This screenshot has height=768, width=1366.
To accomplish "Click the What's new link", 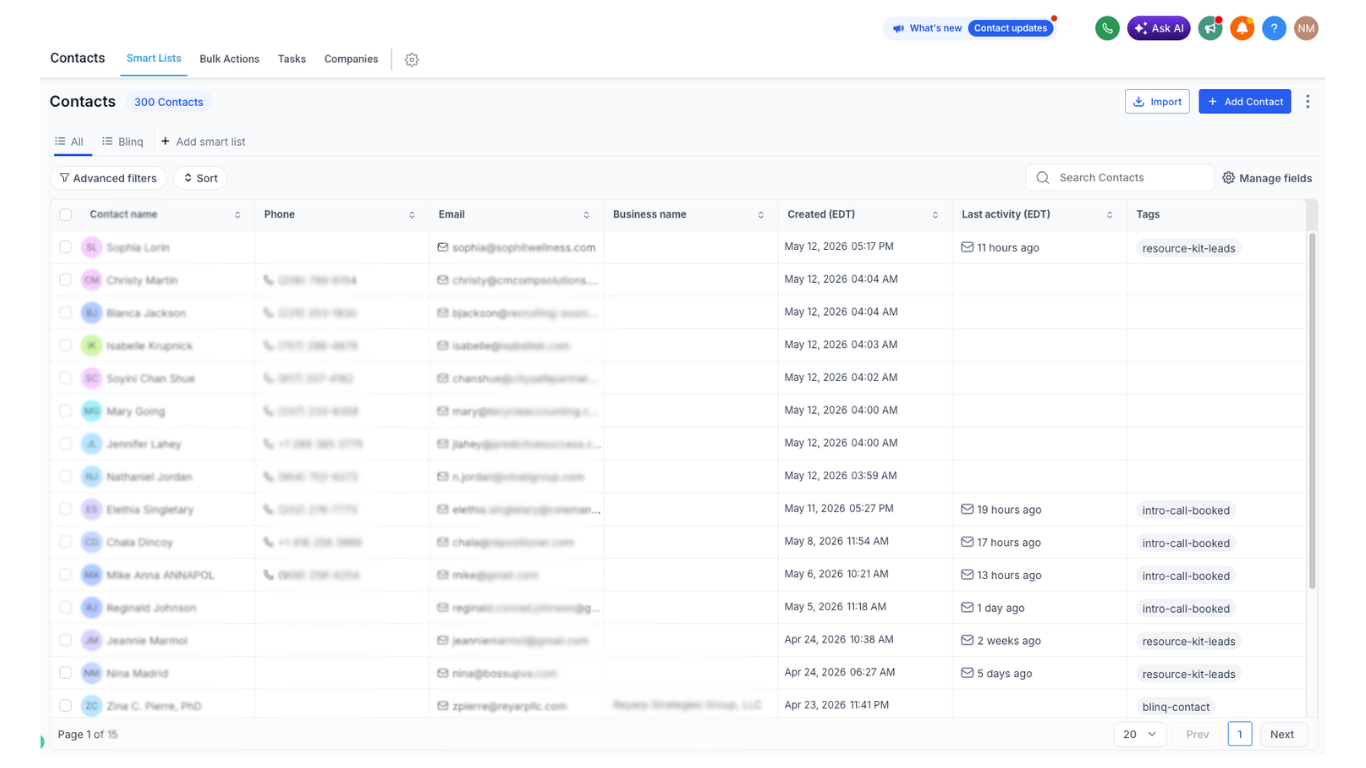I will 928,28.
